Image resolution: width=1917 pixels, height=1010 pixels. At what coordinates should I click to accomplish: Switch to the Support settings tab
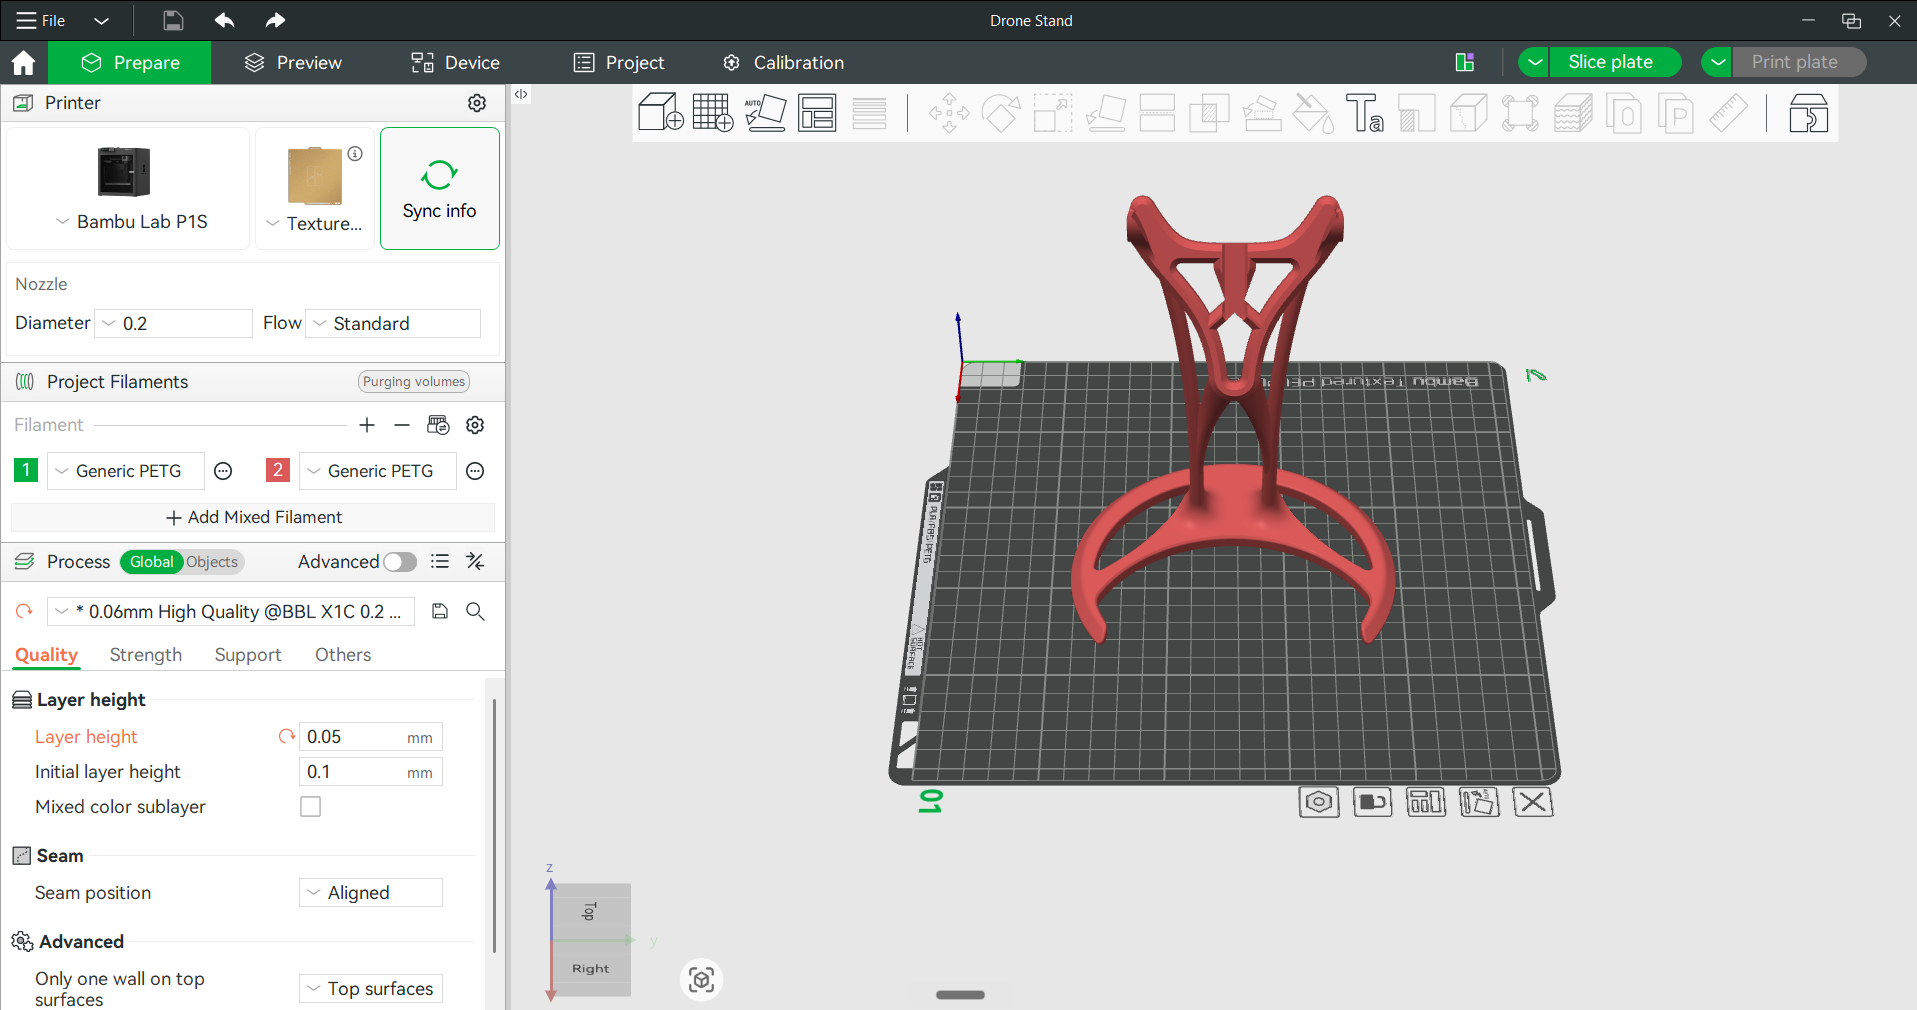(x=248, y=654)
